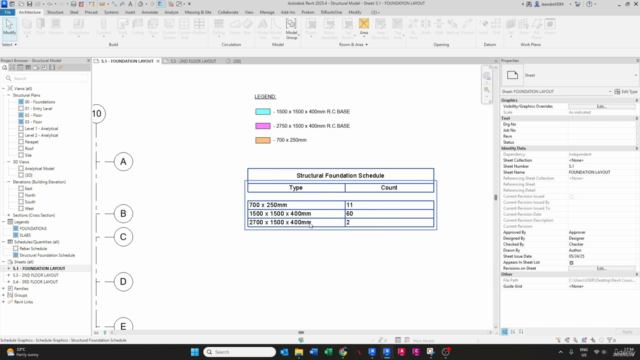The width and height of the screenshot is (640, 360).
Task: Expand the Families node
Action: 4,289
